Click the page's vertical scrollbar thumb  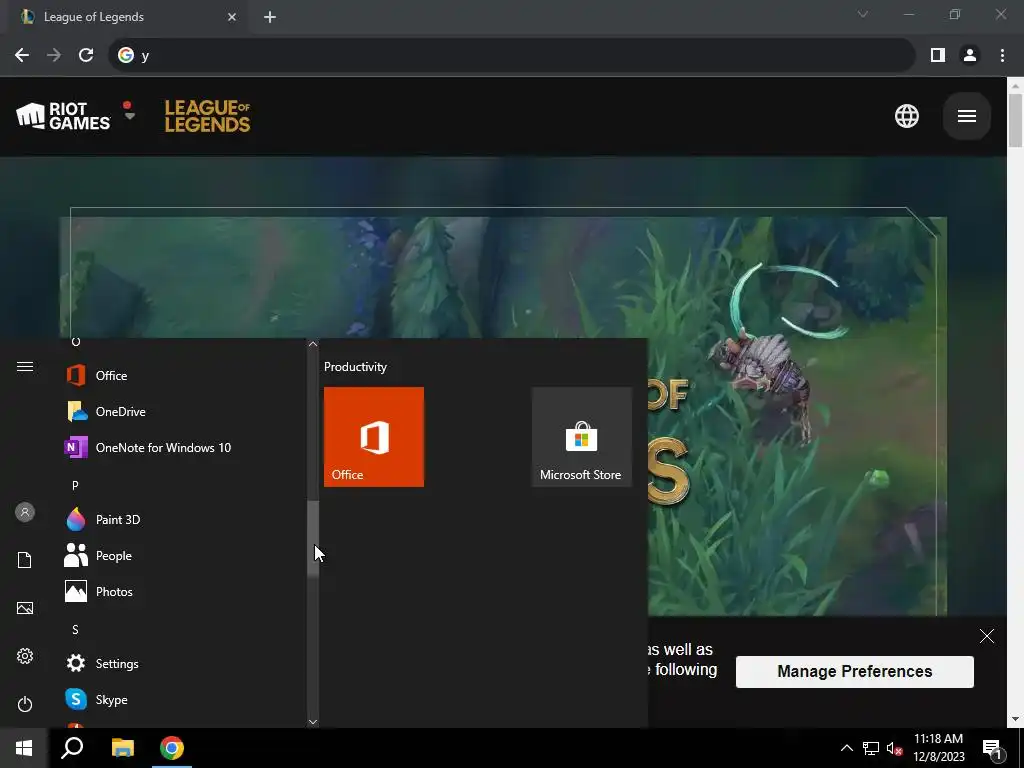[1016, 120]
